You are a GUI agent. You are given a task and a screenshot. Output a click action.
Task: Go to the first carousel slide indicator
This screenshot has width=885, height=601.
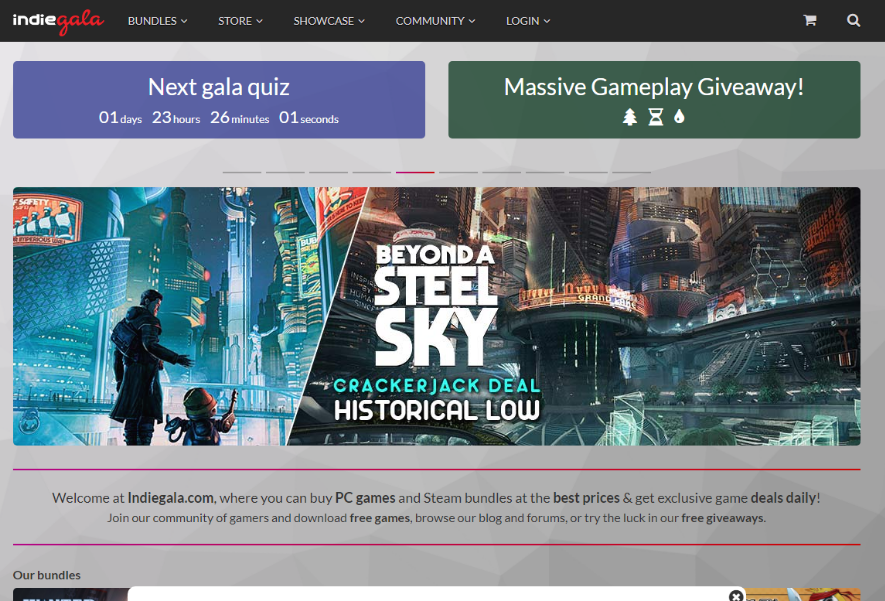click(x=242, y=172)
